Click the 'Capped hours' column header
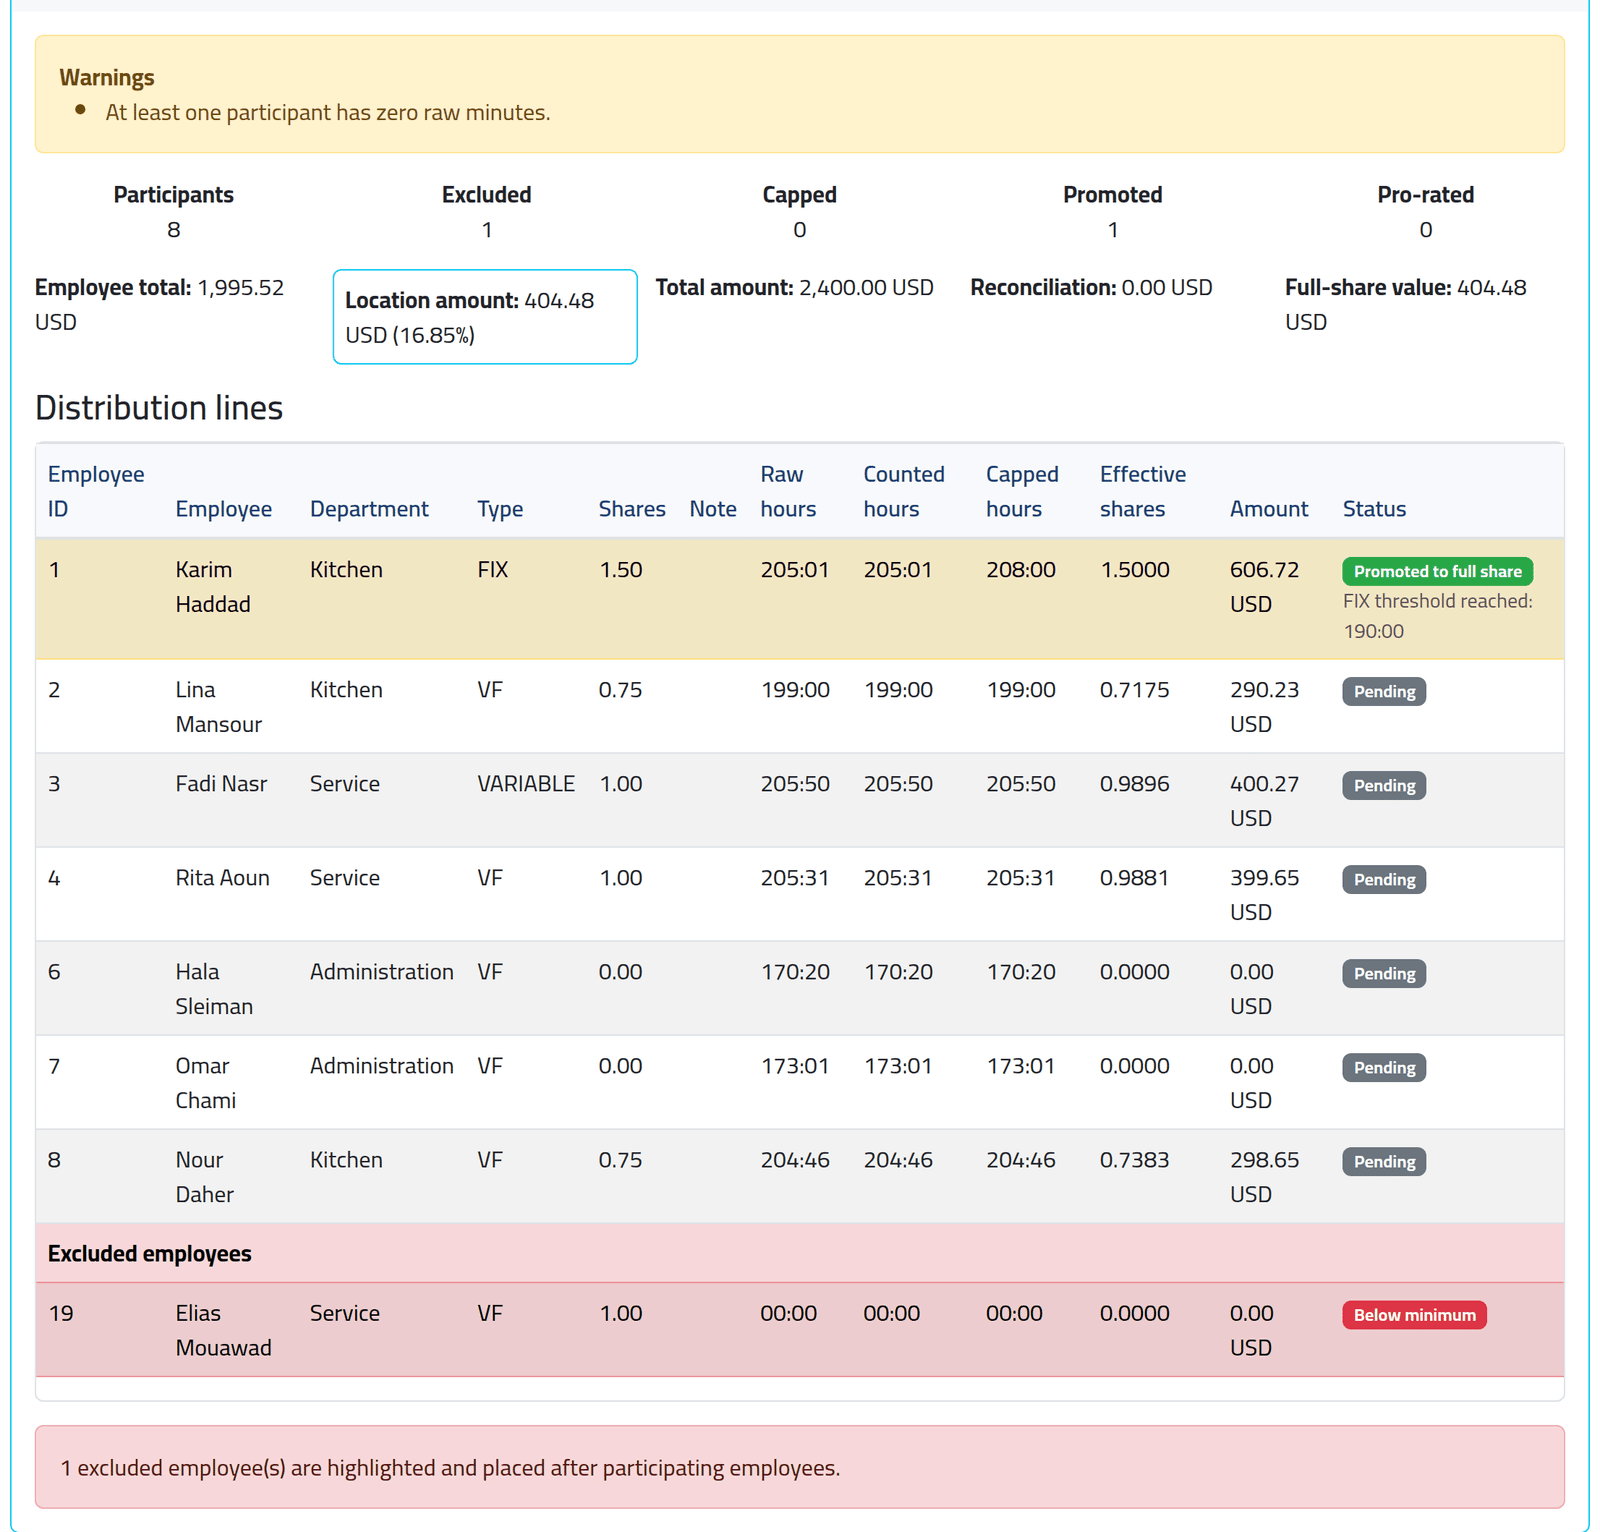The width and height of the screenshot is (1600, 1532). pyautogui.click(x=1022, y=491)
